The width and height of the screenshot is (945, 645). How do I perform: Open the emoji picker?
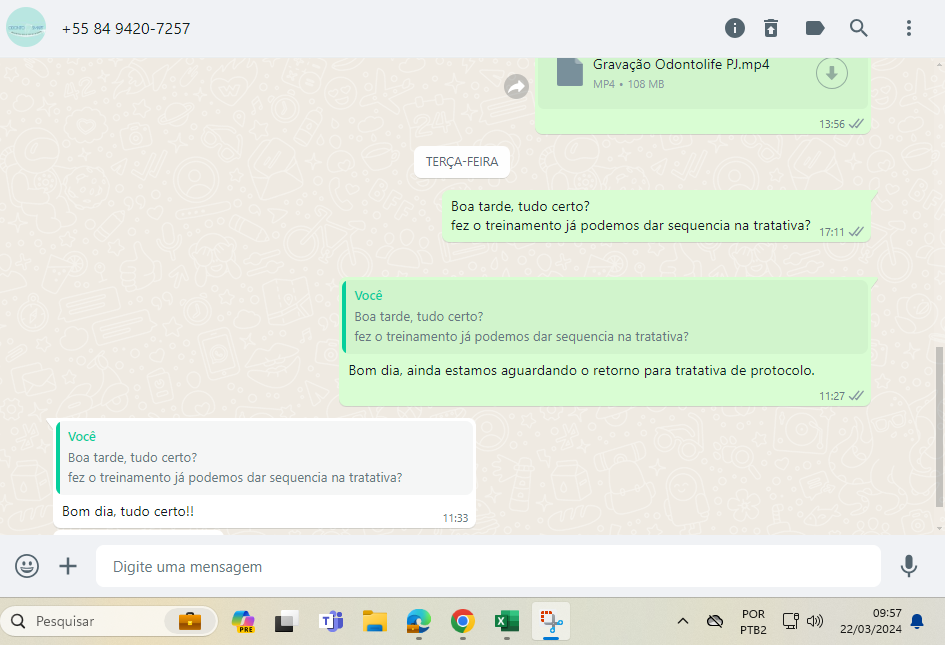pos(27,566)
